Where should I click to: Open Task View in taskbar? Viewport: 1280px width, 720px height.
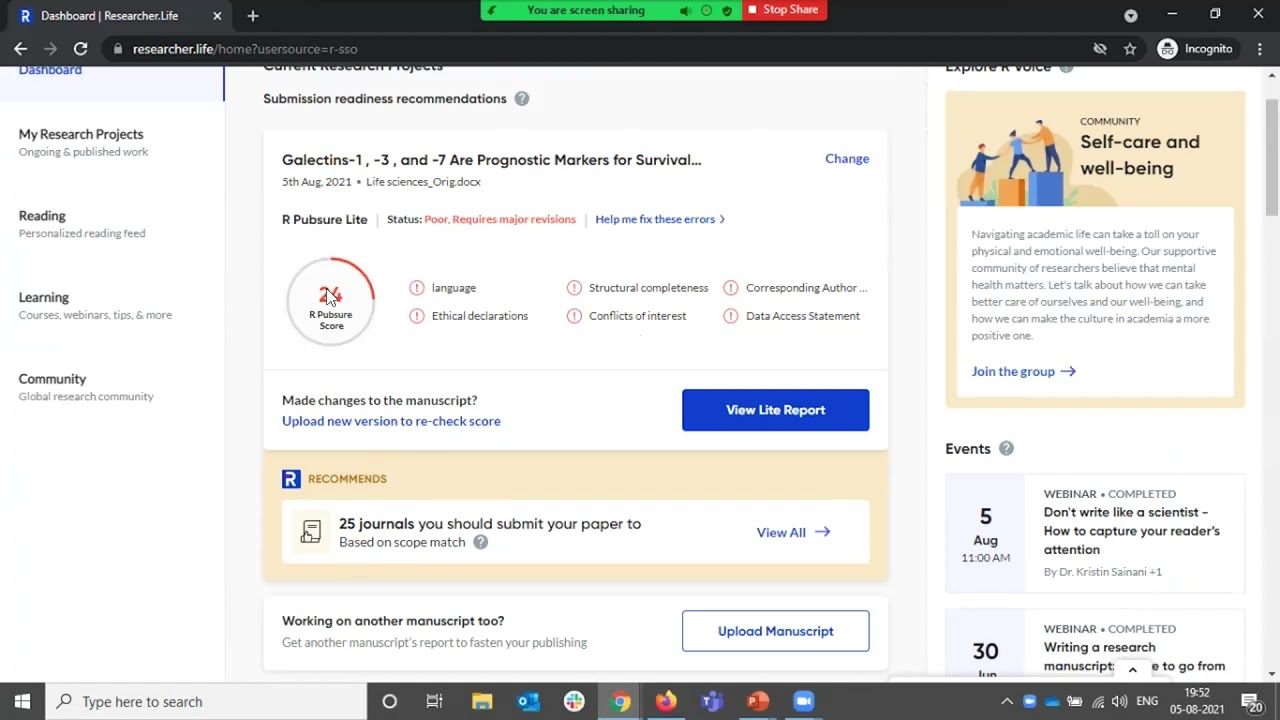coord(434,701)
